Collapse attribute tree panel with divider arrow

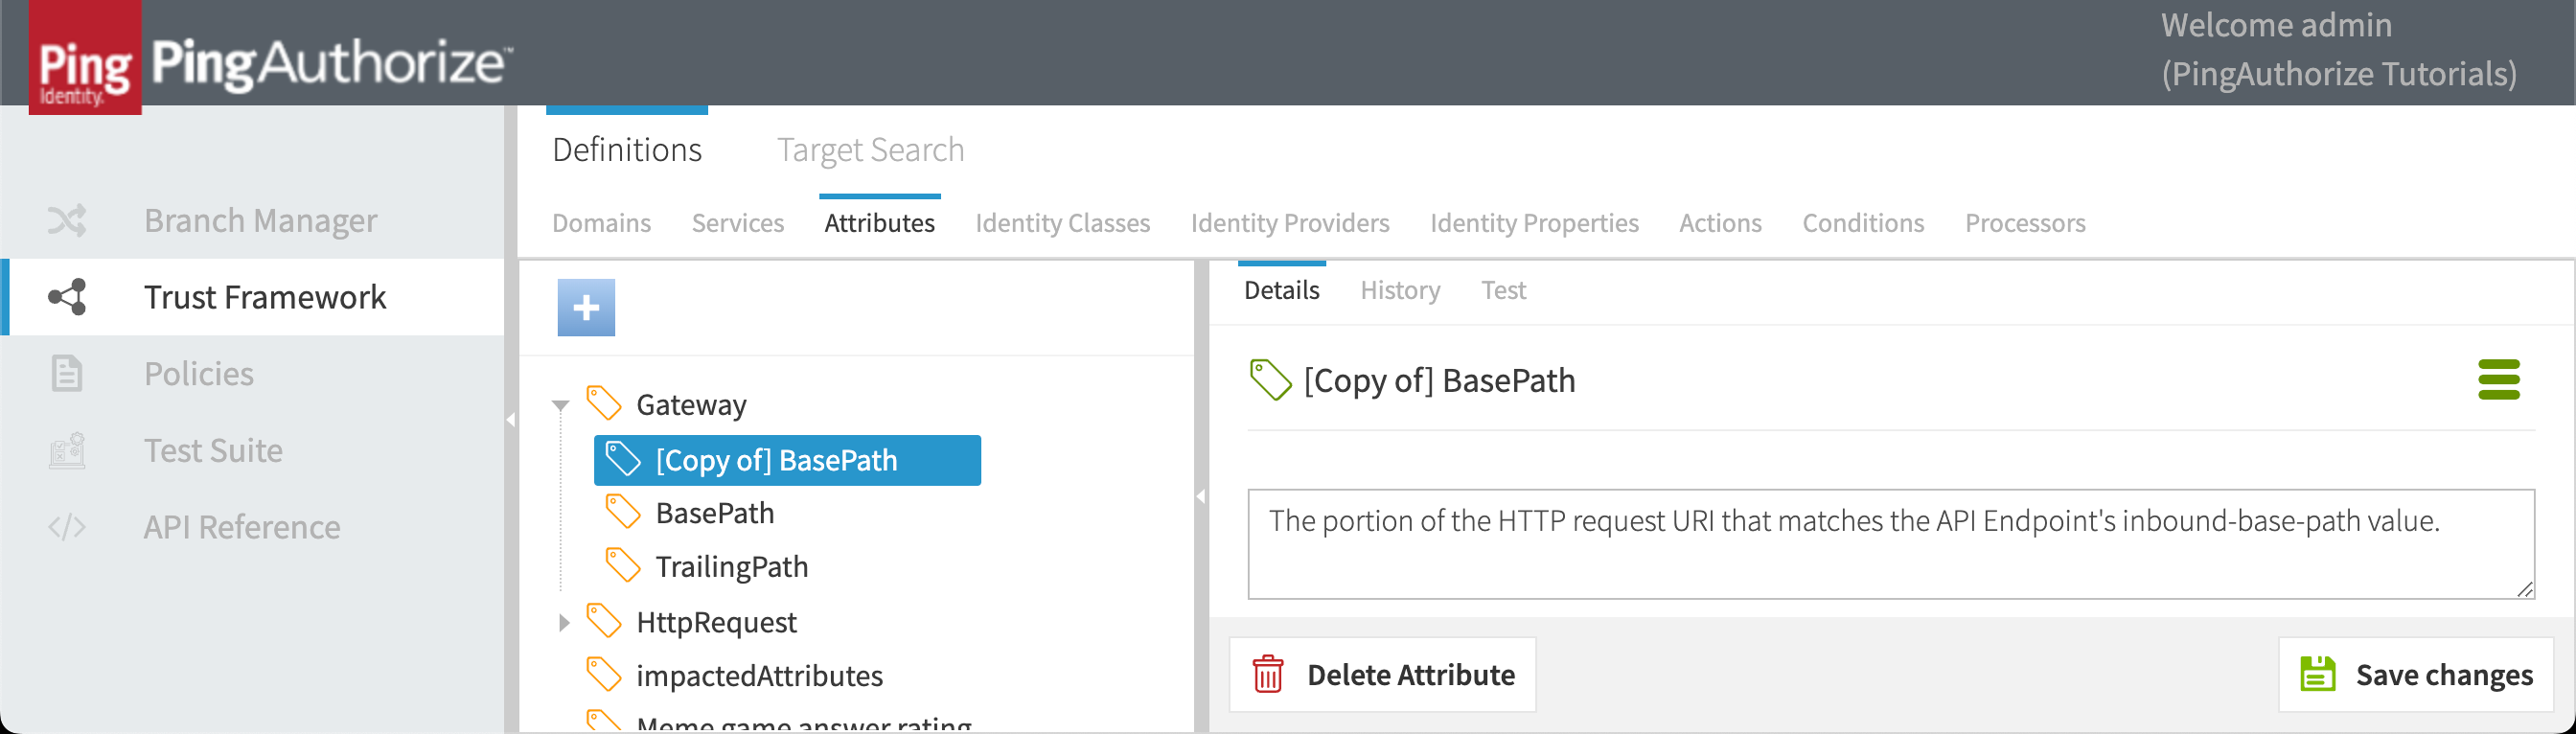coord(1201,496)
